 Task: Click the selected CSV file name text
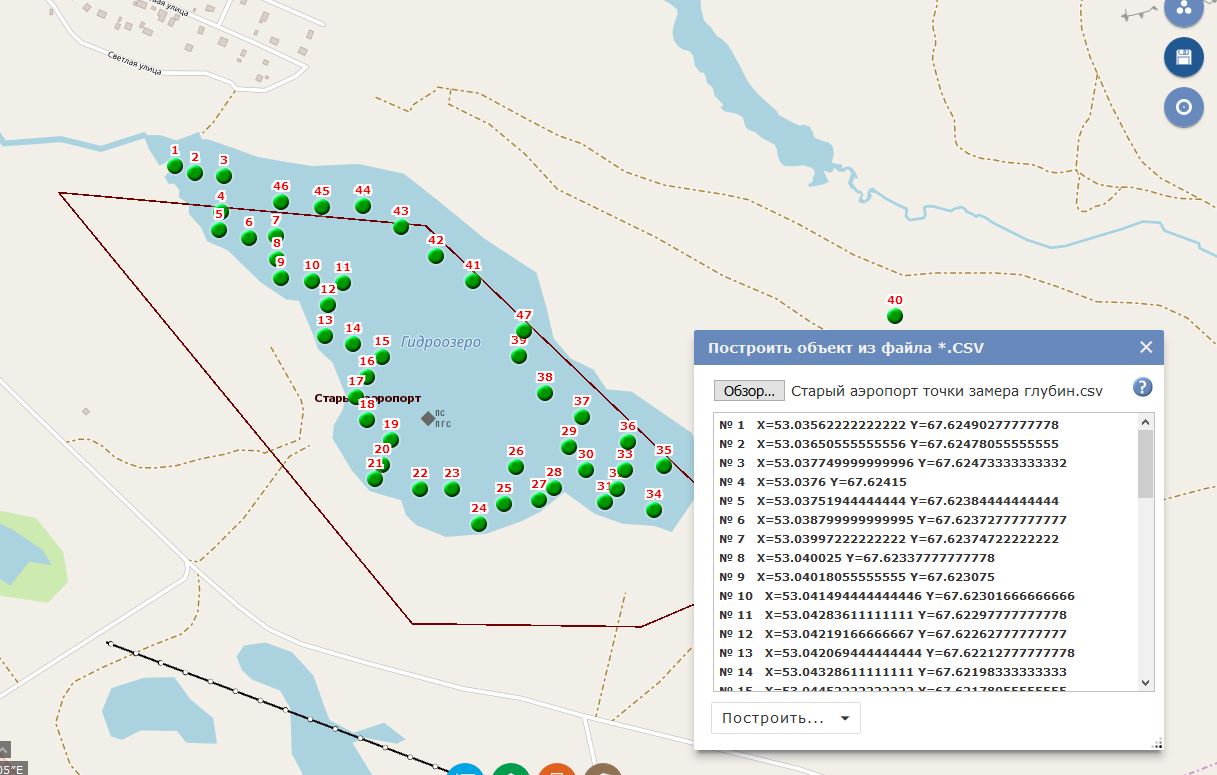pos(947,391)
